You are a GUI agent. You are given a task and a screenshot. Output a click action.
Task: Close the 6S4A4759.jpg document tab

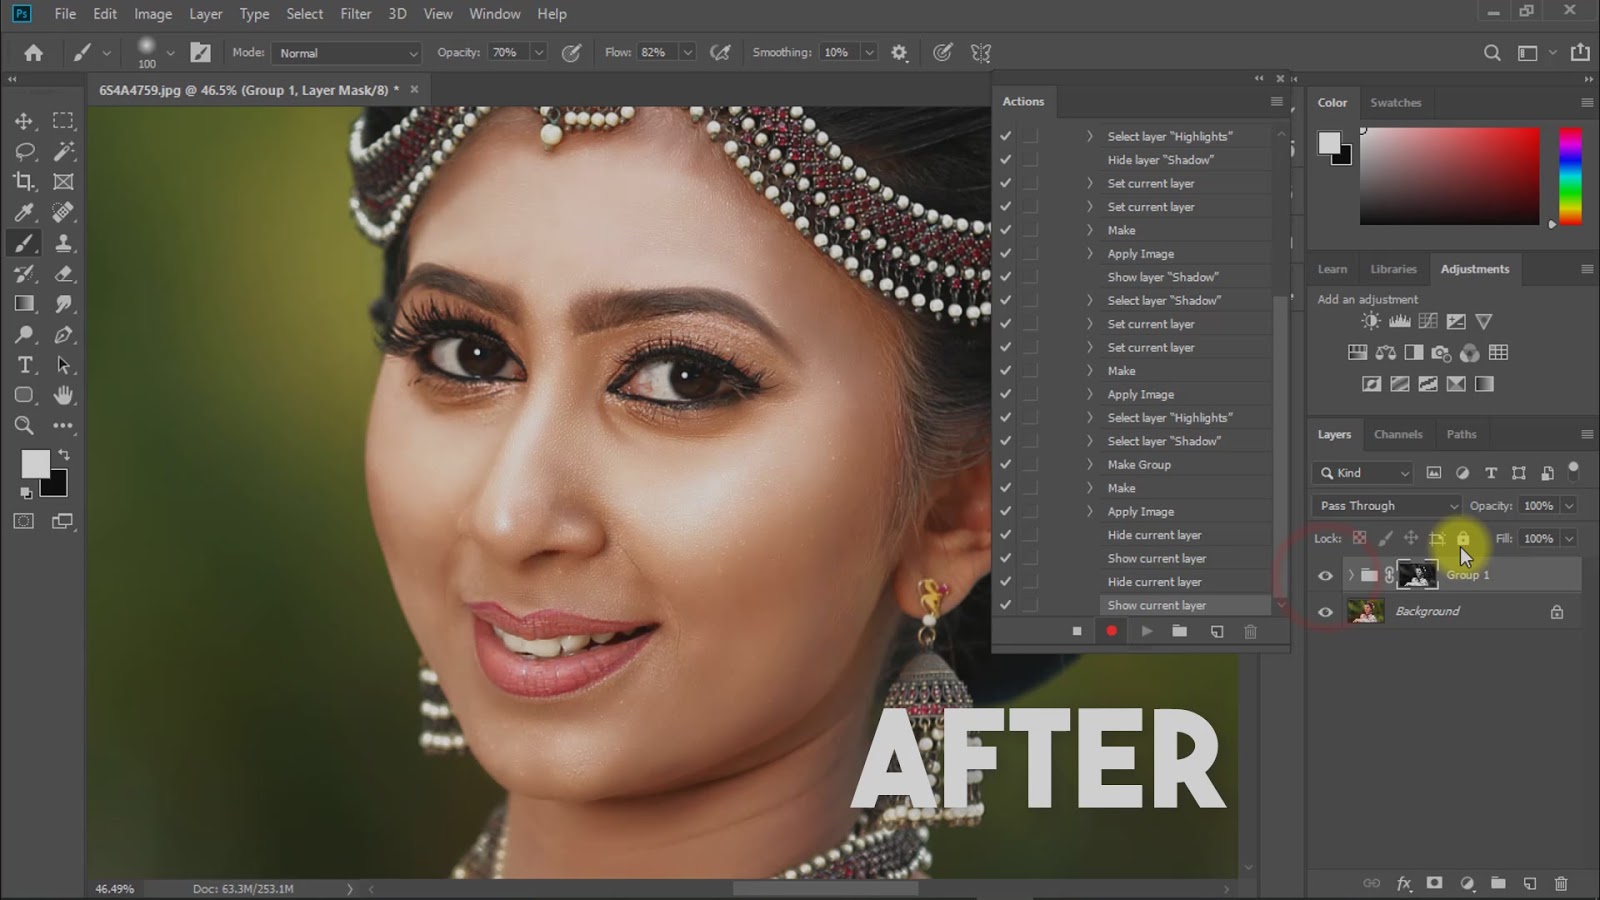click(x=414, y=90)
